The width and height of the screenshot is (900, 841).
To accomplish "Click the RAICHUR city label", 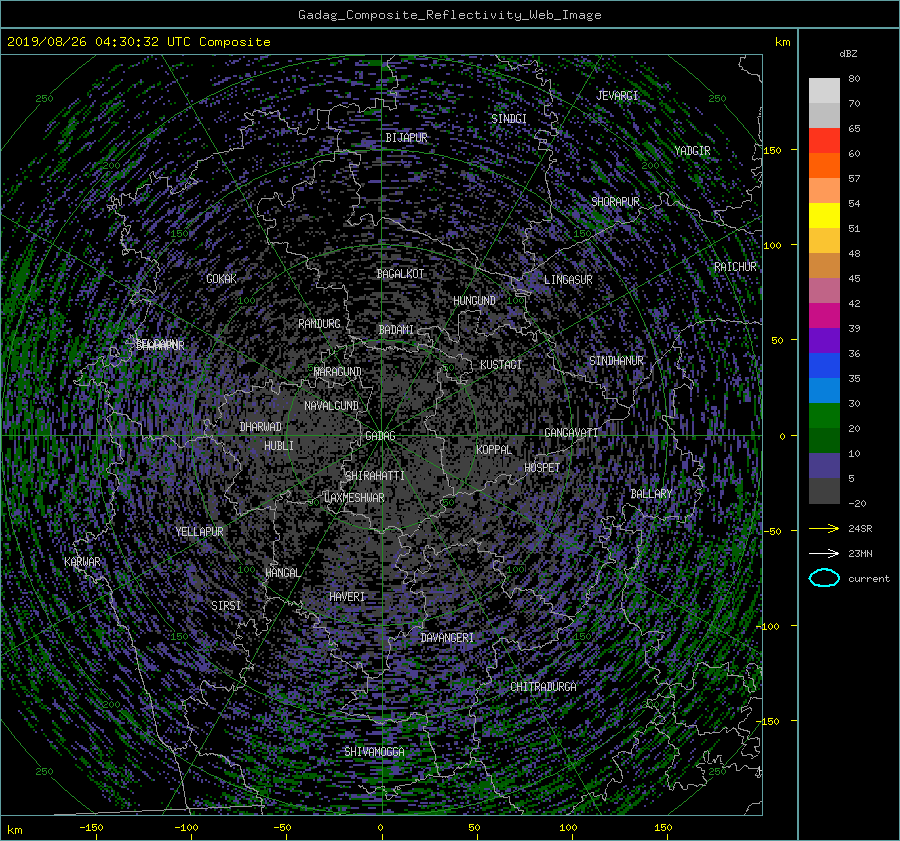I will [x=735, y=267].
